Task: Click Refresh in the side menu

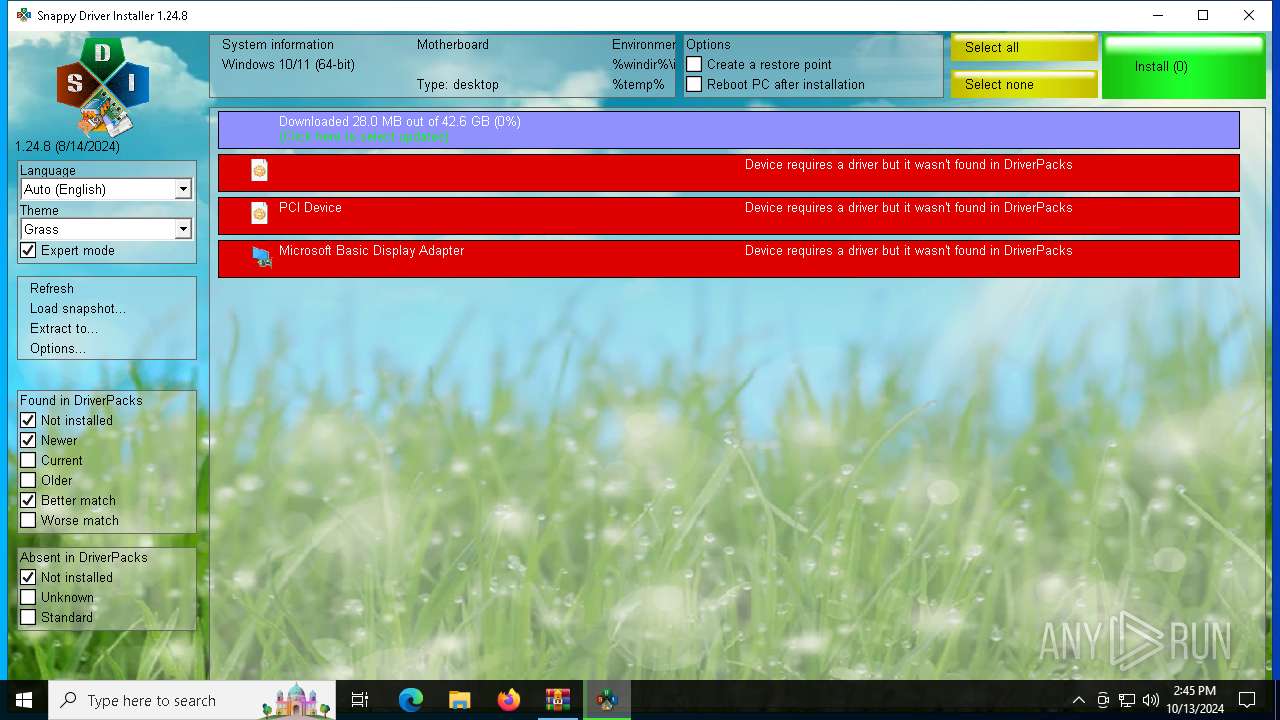Action: (52, 288)
